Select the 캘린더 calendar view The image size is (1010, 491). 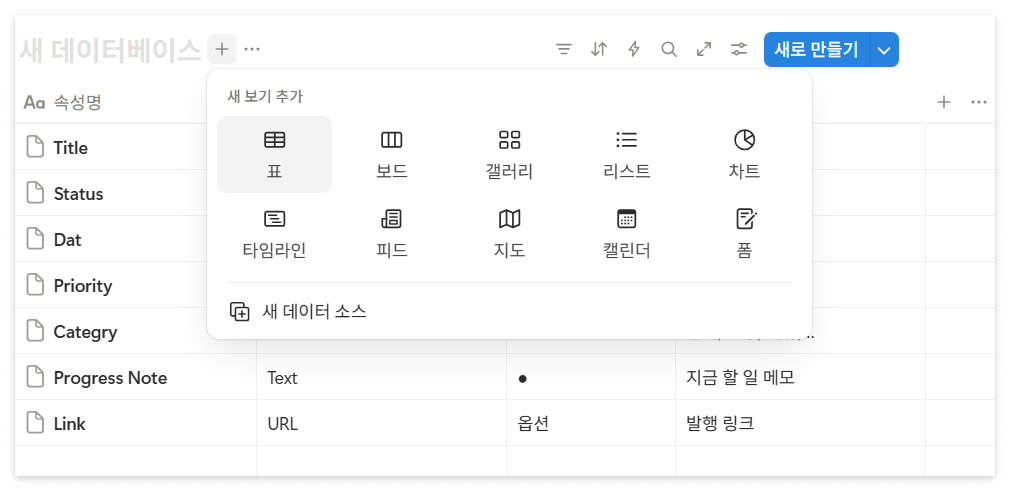tap(627, 233)
